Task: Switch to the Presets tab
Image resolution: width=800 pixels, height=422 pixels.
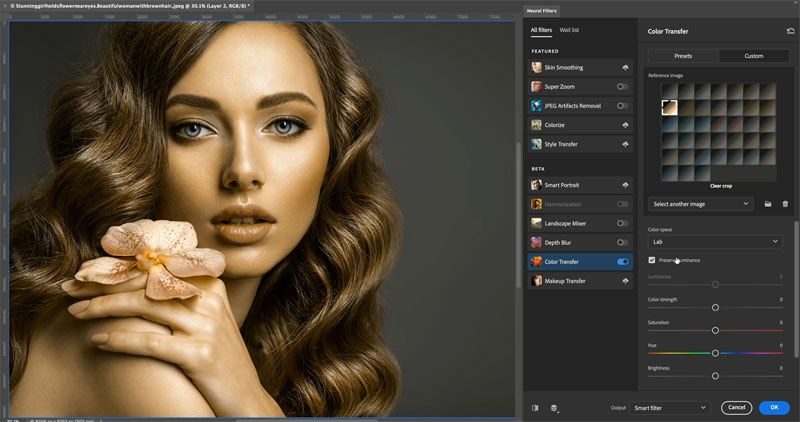Action: point(683,56)
